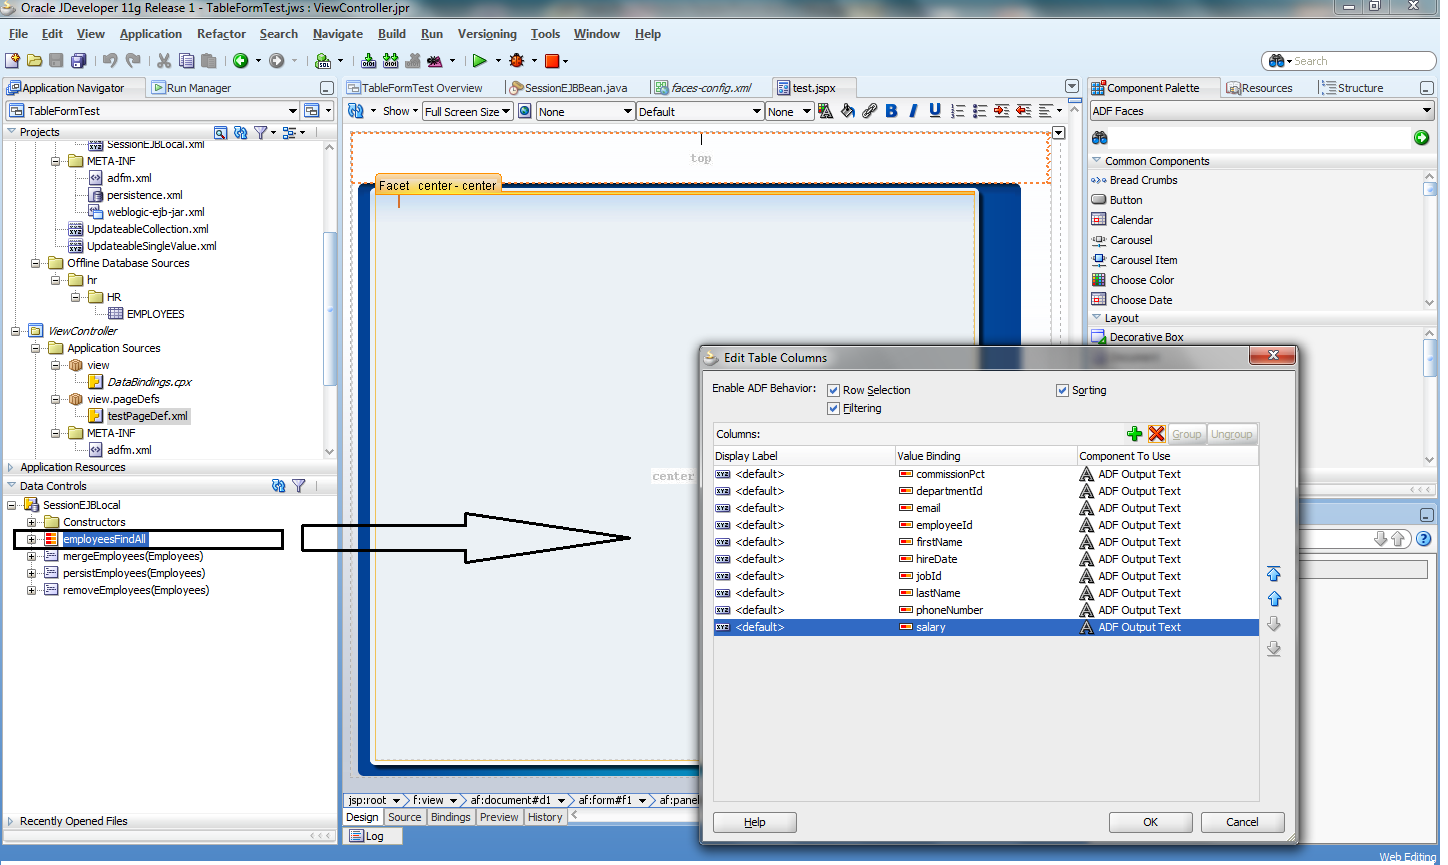The image size is (1448, 865).
Task: Click the Underline formatting icon
Action: pyautogui.click(x=934, y=111)
